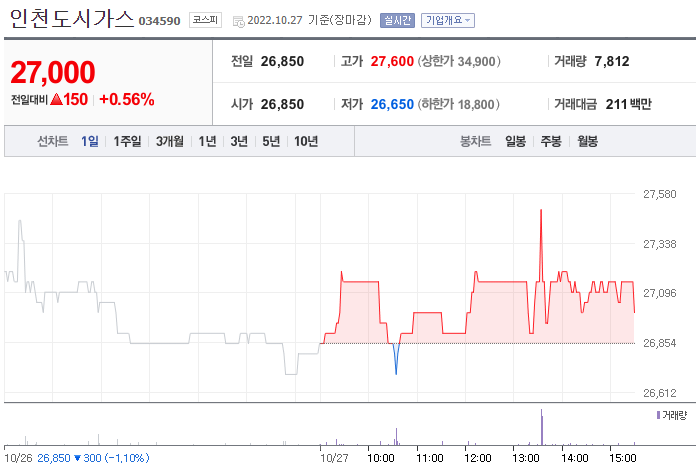This screenshot has width=696, height=475.
Task: Click the 고가 value 27,600
Action: (392, 61)
